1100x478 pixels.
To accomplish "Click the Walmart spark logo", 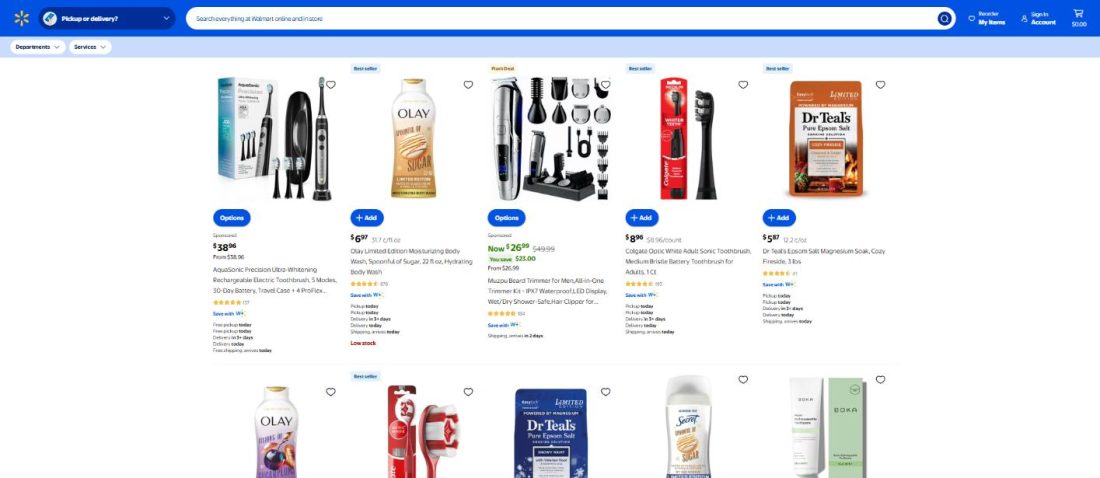I will coord(22,18).
